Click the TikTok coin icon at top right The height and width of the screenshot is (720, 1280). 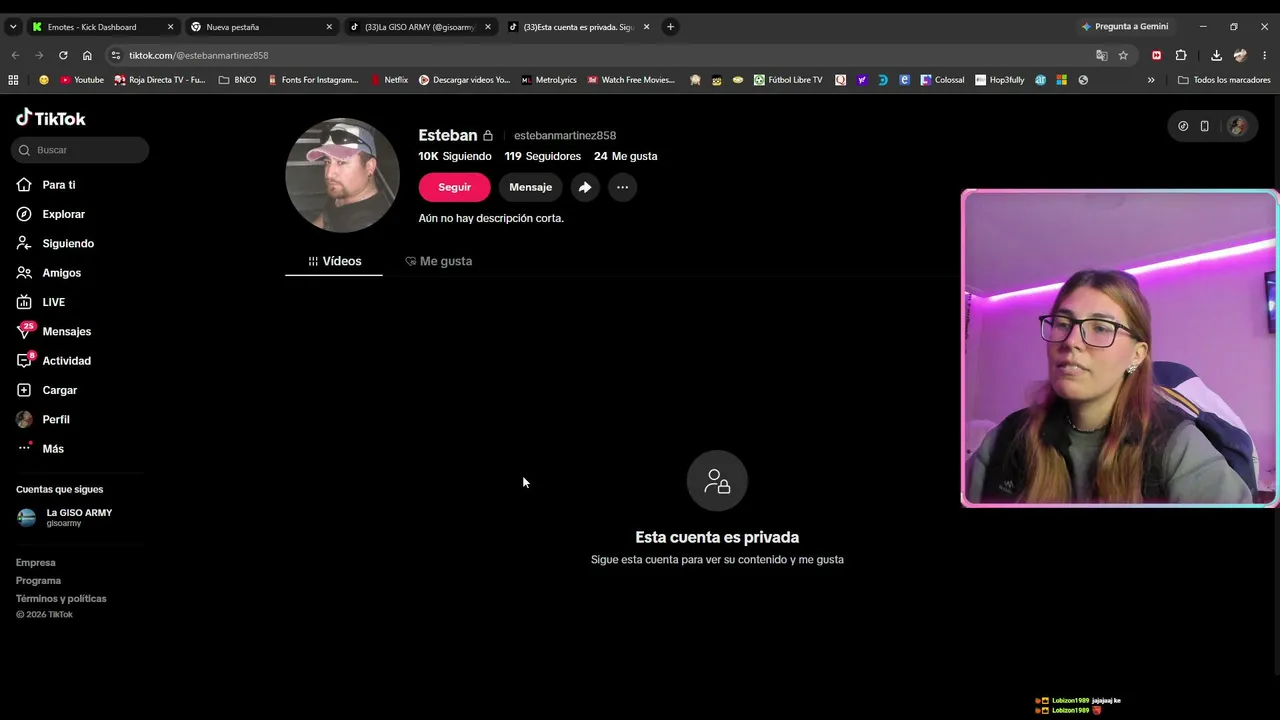click(x=1183, y=126)
